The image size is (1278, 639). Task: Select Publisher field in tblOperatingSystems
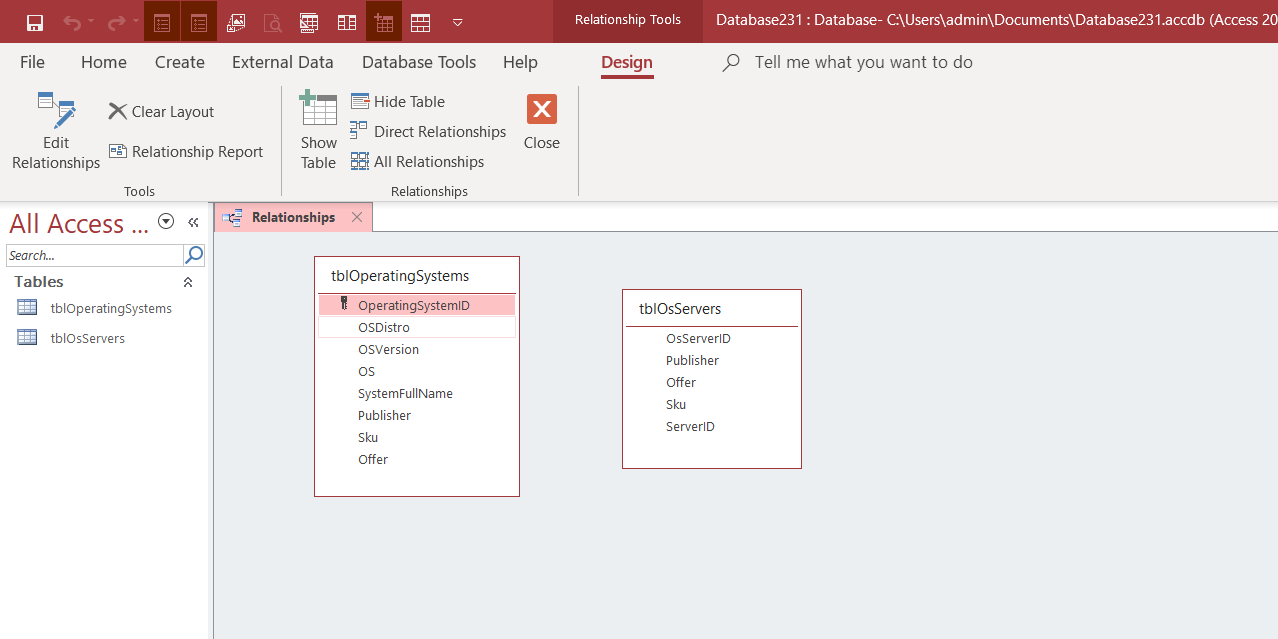click(x=417, y=415)
